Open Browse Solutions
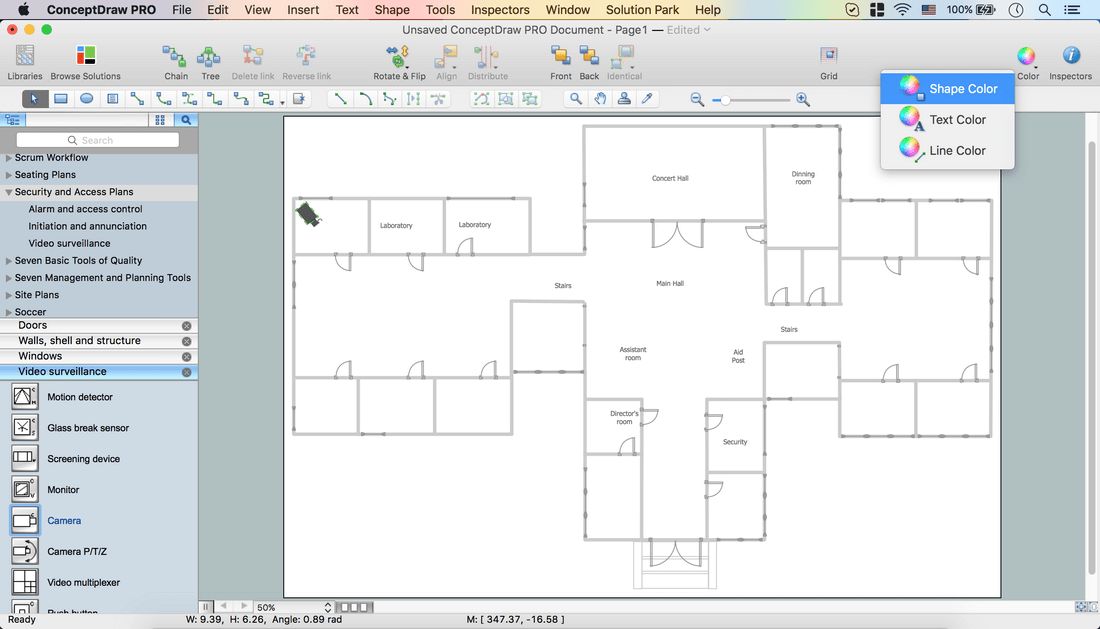Image resolution: width=1100 pixels, height=629 pixels. coord(86,61)
